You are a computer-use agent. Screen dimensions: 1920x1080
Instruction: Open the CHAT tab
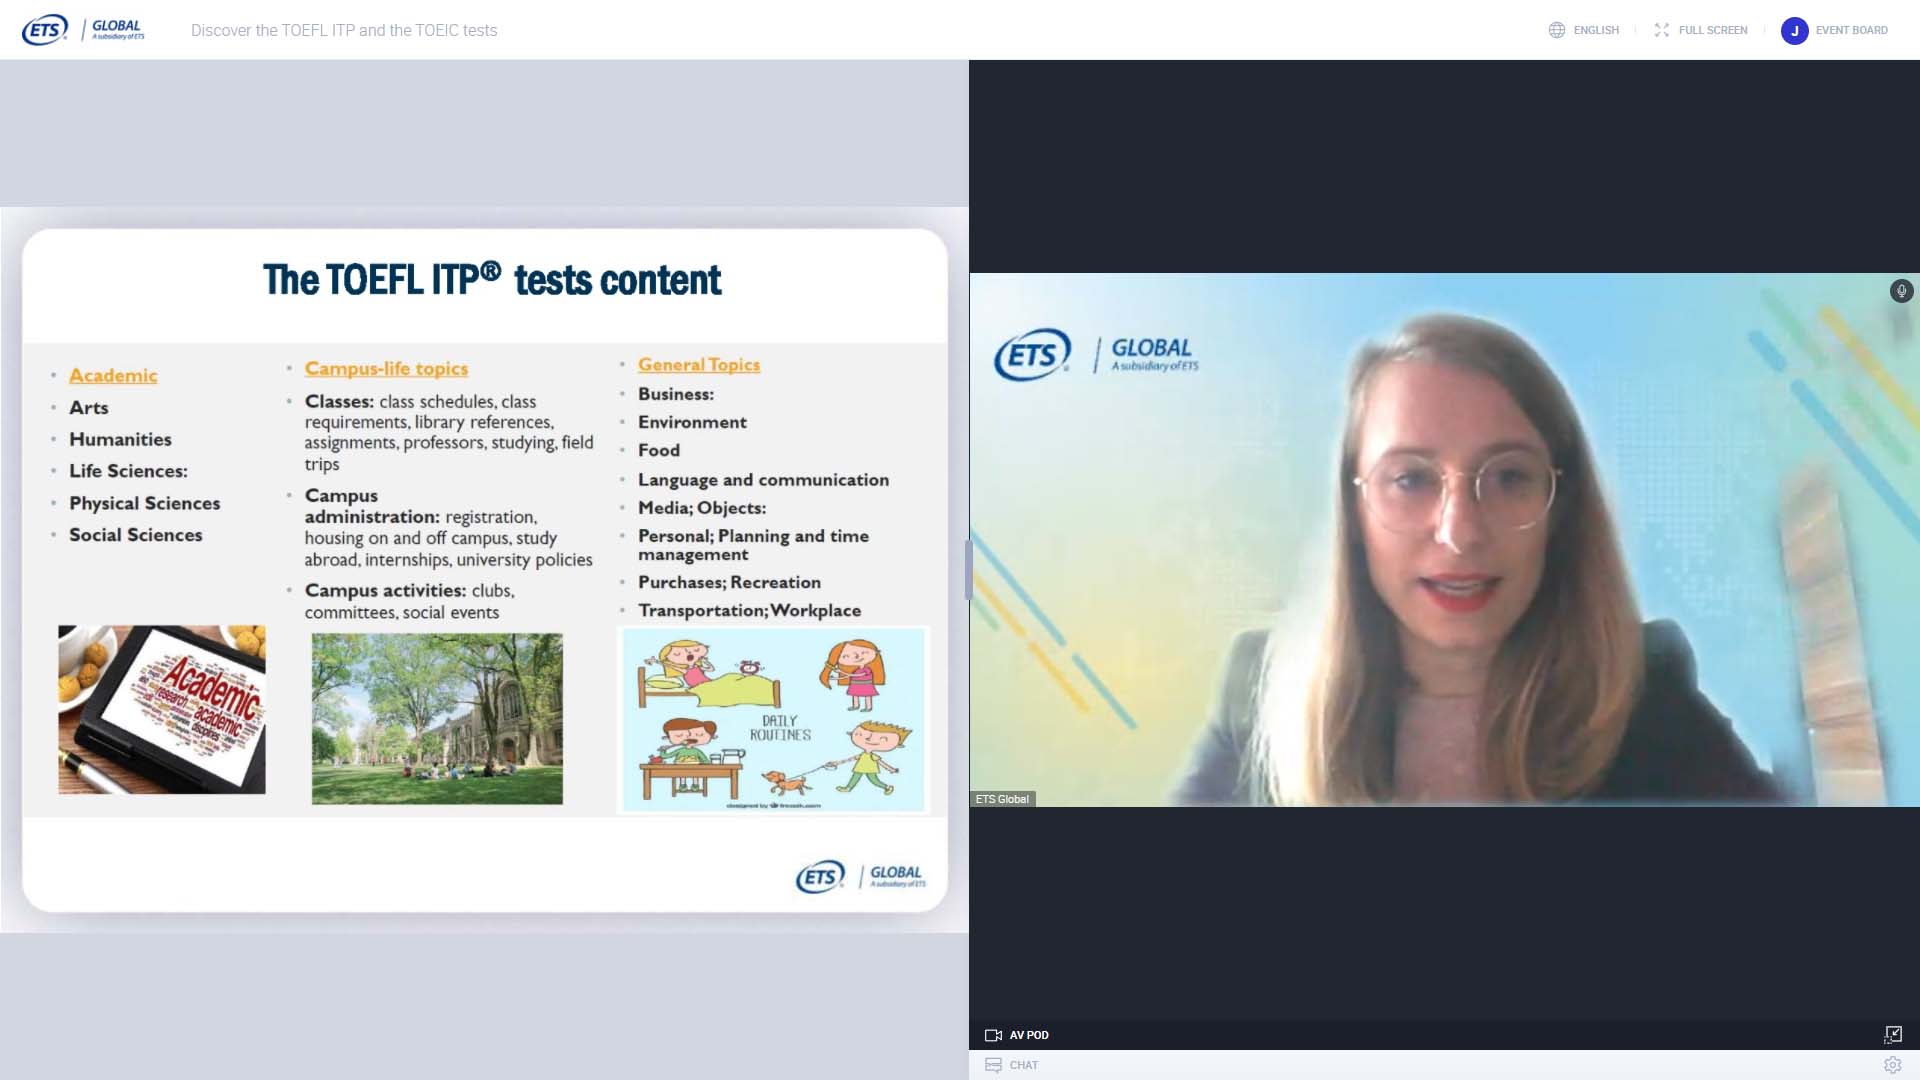coord(1024,1065)
